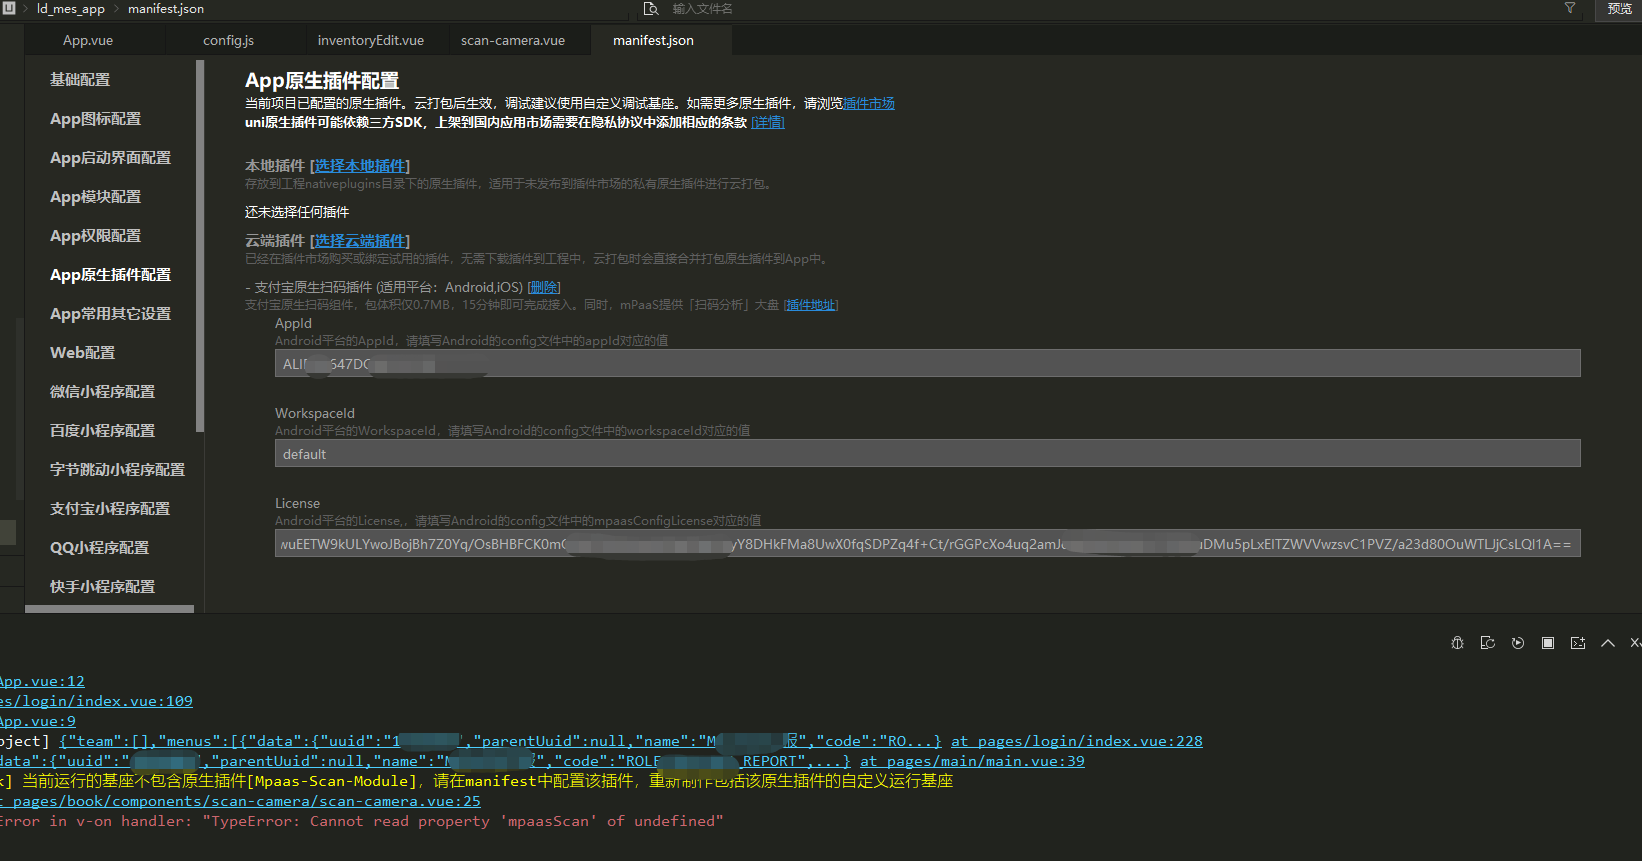
Task: Select App原生插件配置 in sidebar
Action: [110, 275]
